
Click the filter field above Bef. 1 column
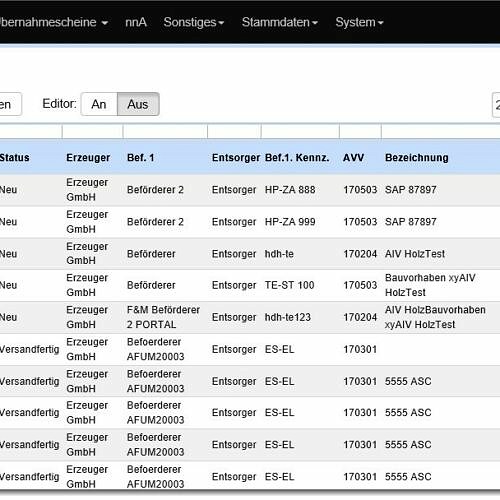165,131
